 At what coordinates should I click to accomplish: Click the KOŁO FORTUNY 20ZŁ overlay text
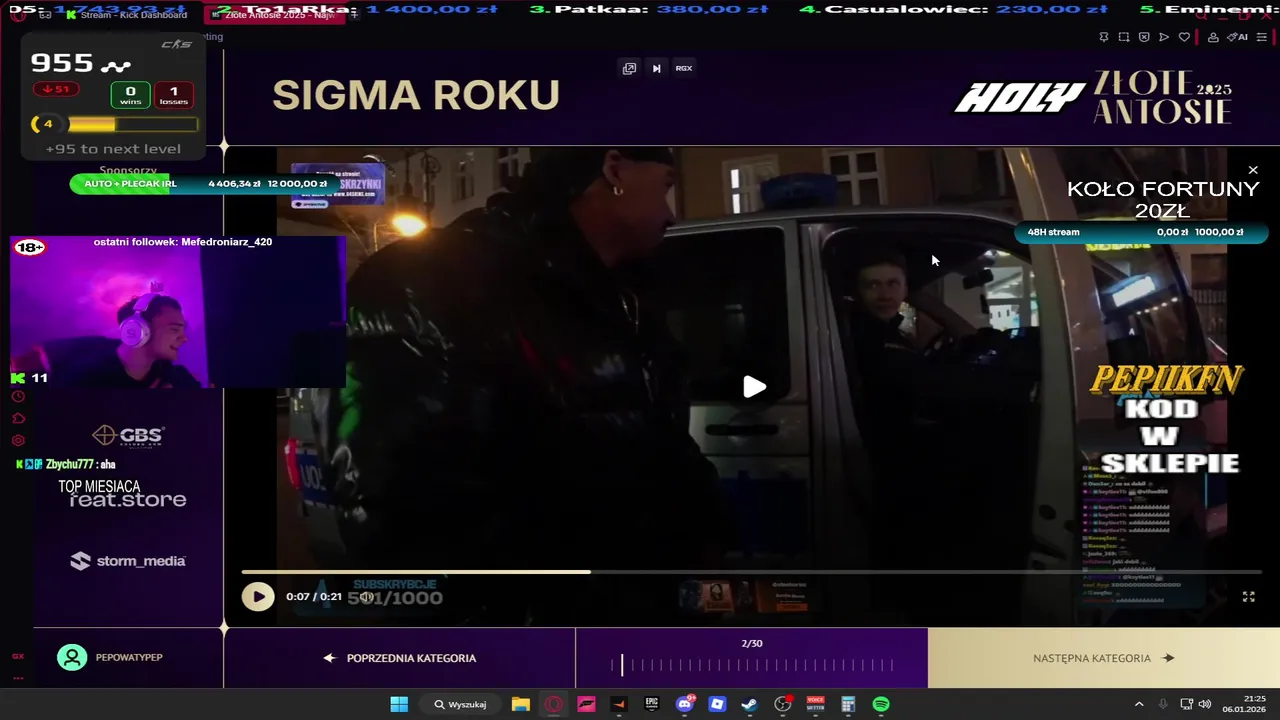[x=1162, y=200]
